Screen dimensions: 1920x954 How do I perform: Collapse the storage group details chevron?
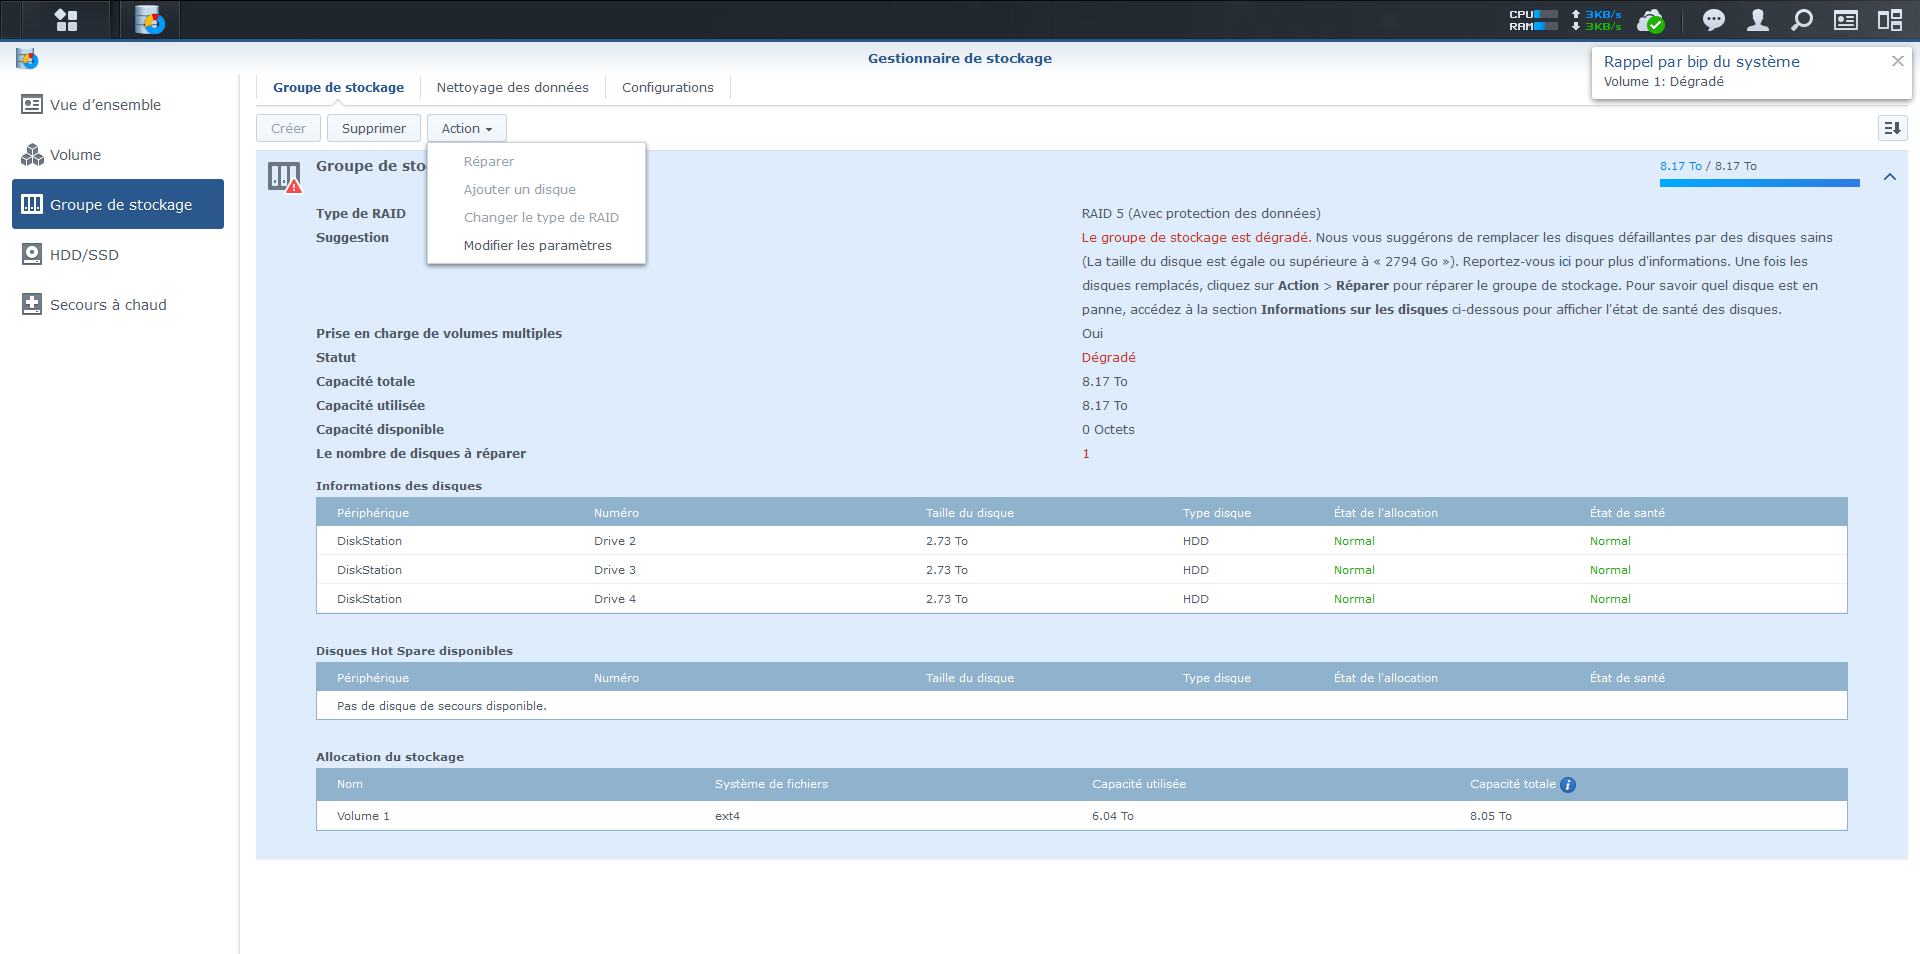pyautogui.click(x=1889, y=177)
